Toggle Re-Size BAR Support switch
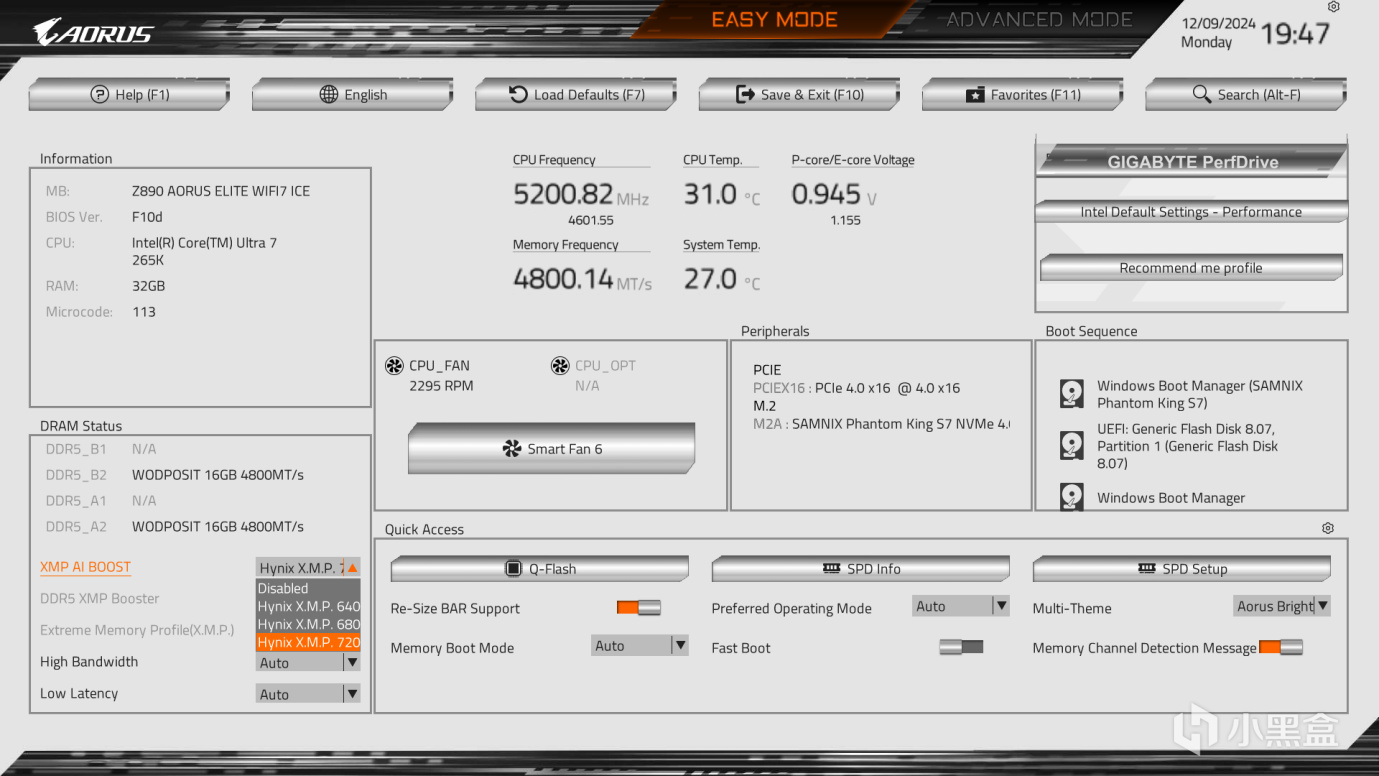Image resolution: width=1379 pixels, height=776 pixels. coord(639,607)
